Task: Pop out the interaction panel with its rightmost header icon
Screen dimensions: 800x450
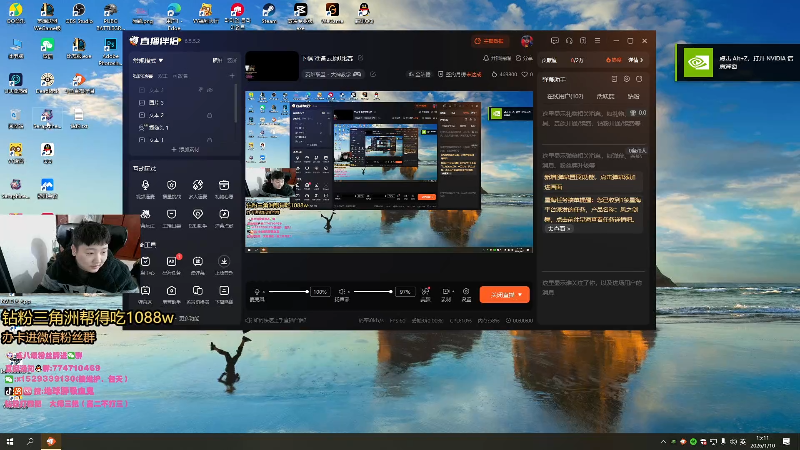Action: coord(639,79)
